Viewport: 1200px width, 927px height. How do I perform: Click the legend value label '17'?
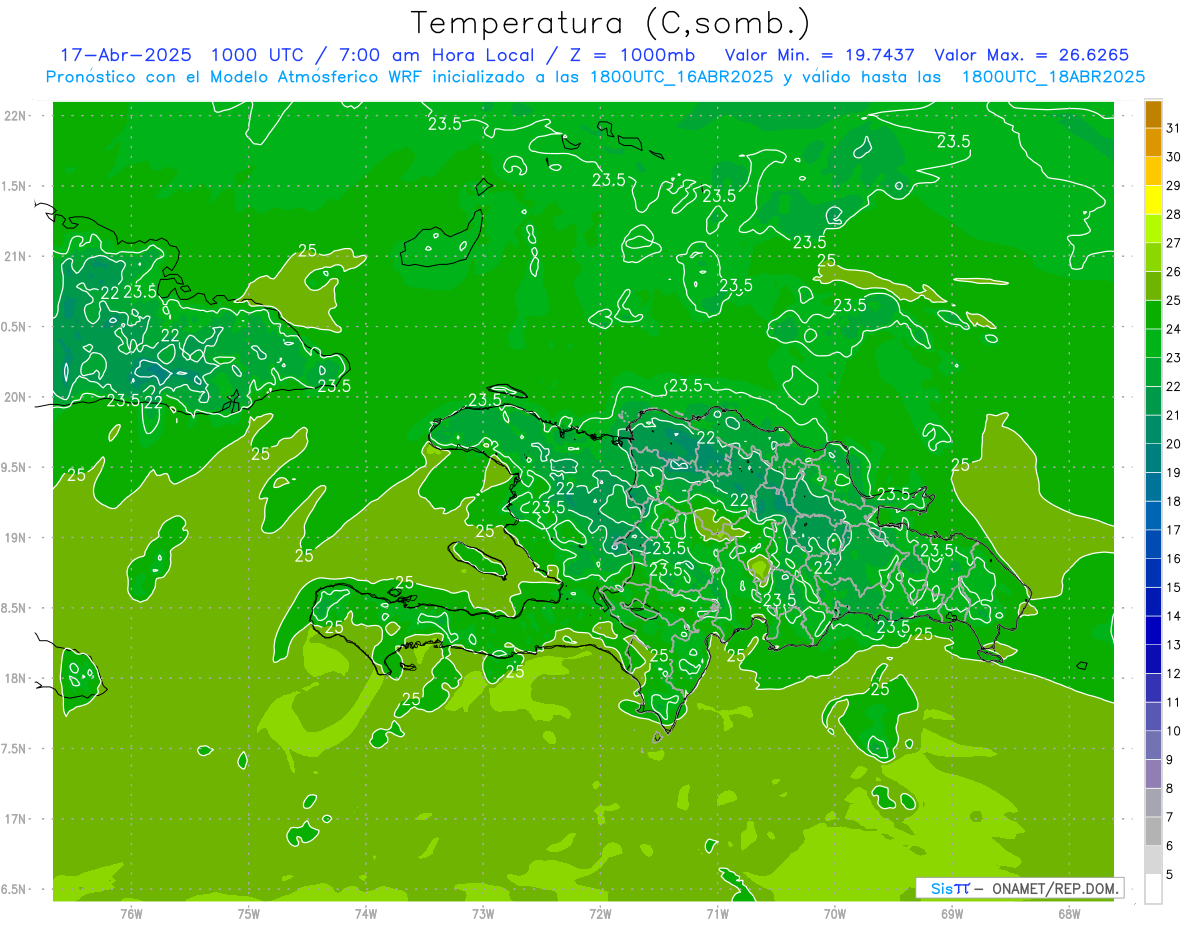pos(1174,530)
